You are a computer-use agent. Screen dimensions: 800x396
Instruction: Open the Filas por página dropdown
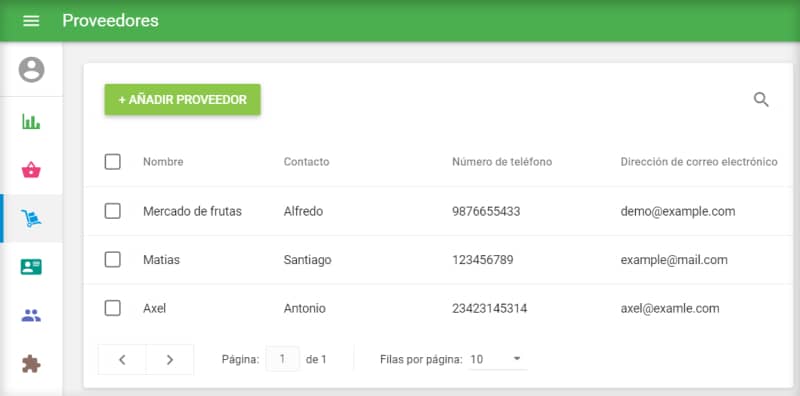498,359
